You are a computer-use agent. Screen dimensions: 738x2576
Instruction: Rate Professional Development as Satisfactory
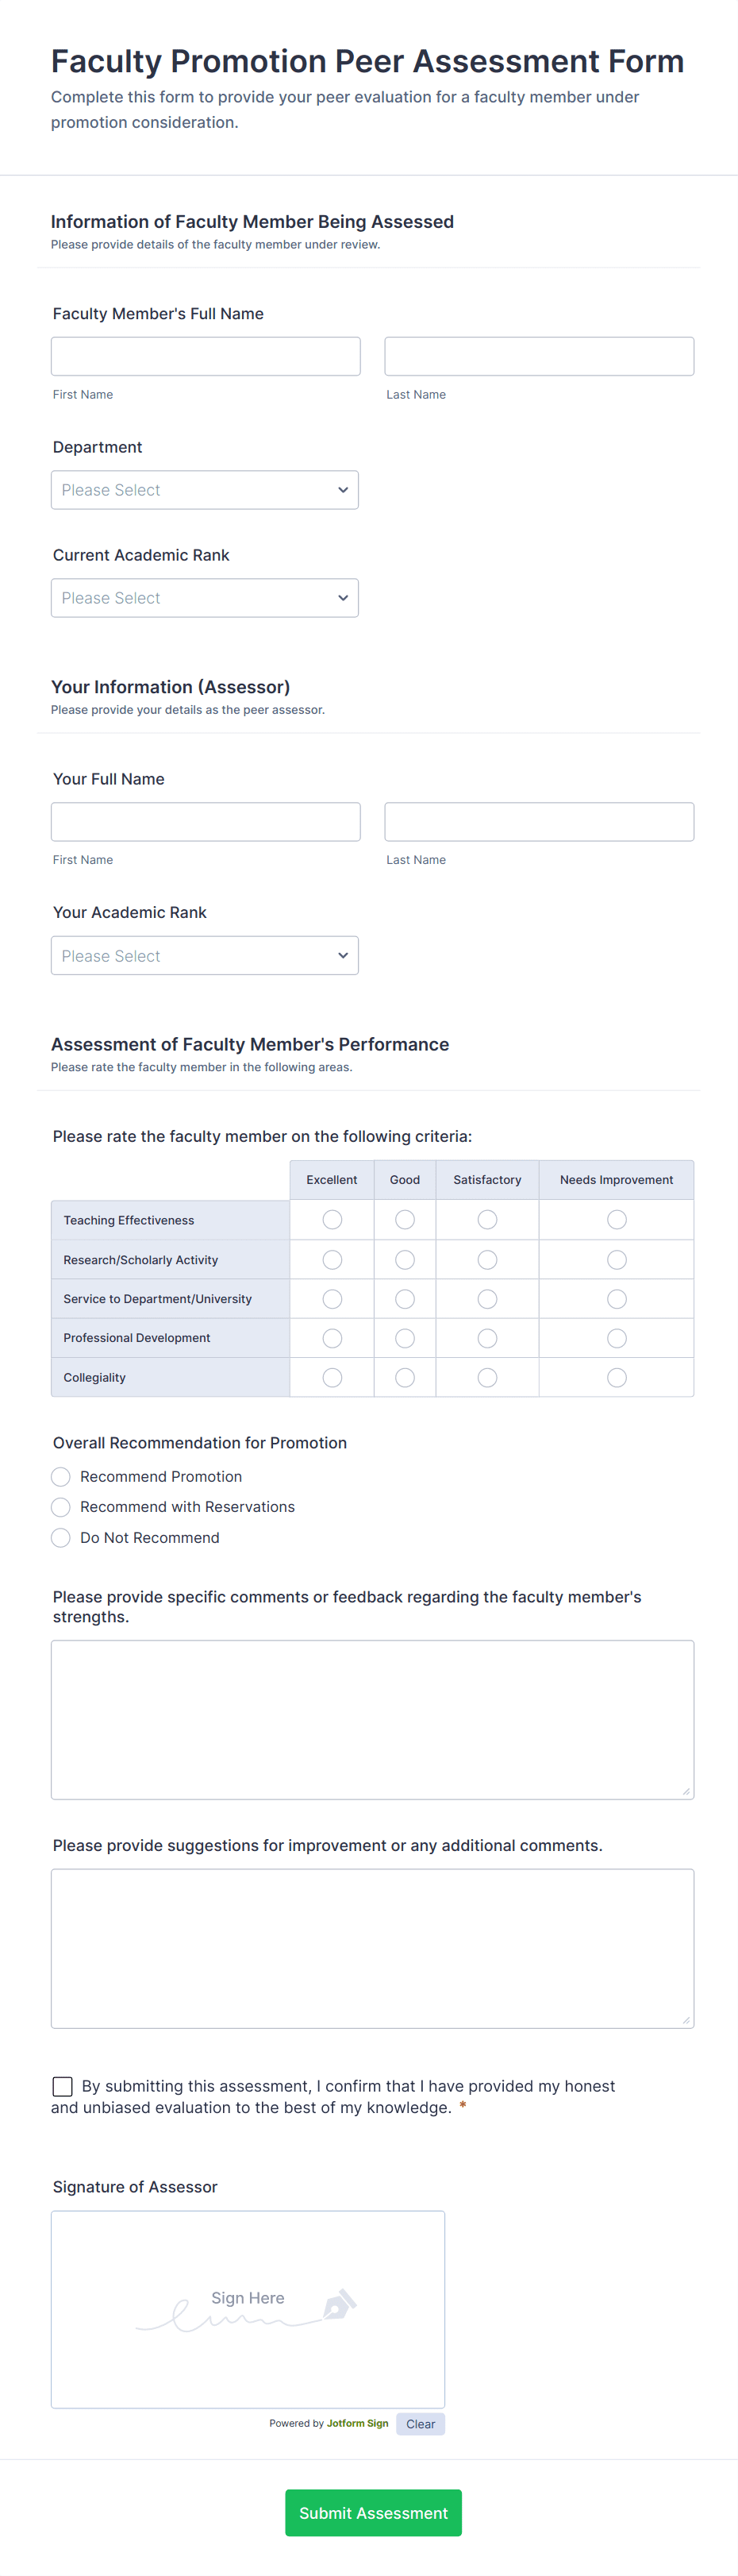tap(487, 1338)
